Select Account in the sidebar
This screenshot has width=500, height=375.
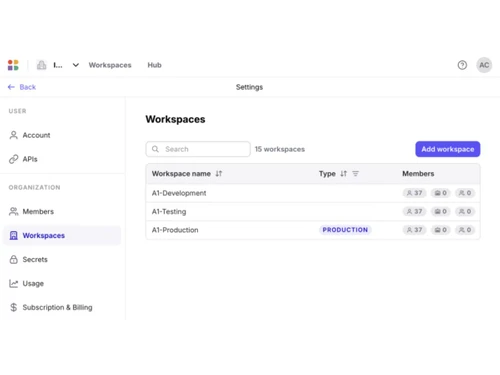point(63,135)
